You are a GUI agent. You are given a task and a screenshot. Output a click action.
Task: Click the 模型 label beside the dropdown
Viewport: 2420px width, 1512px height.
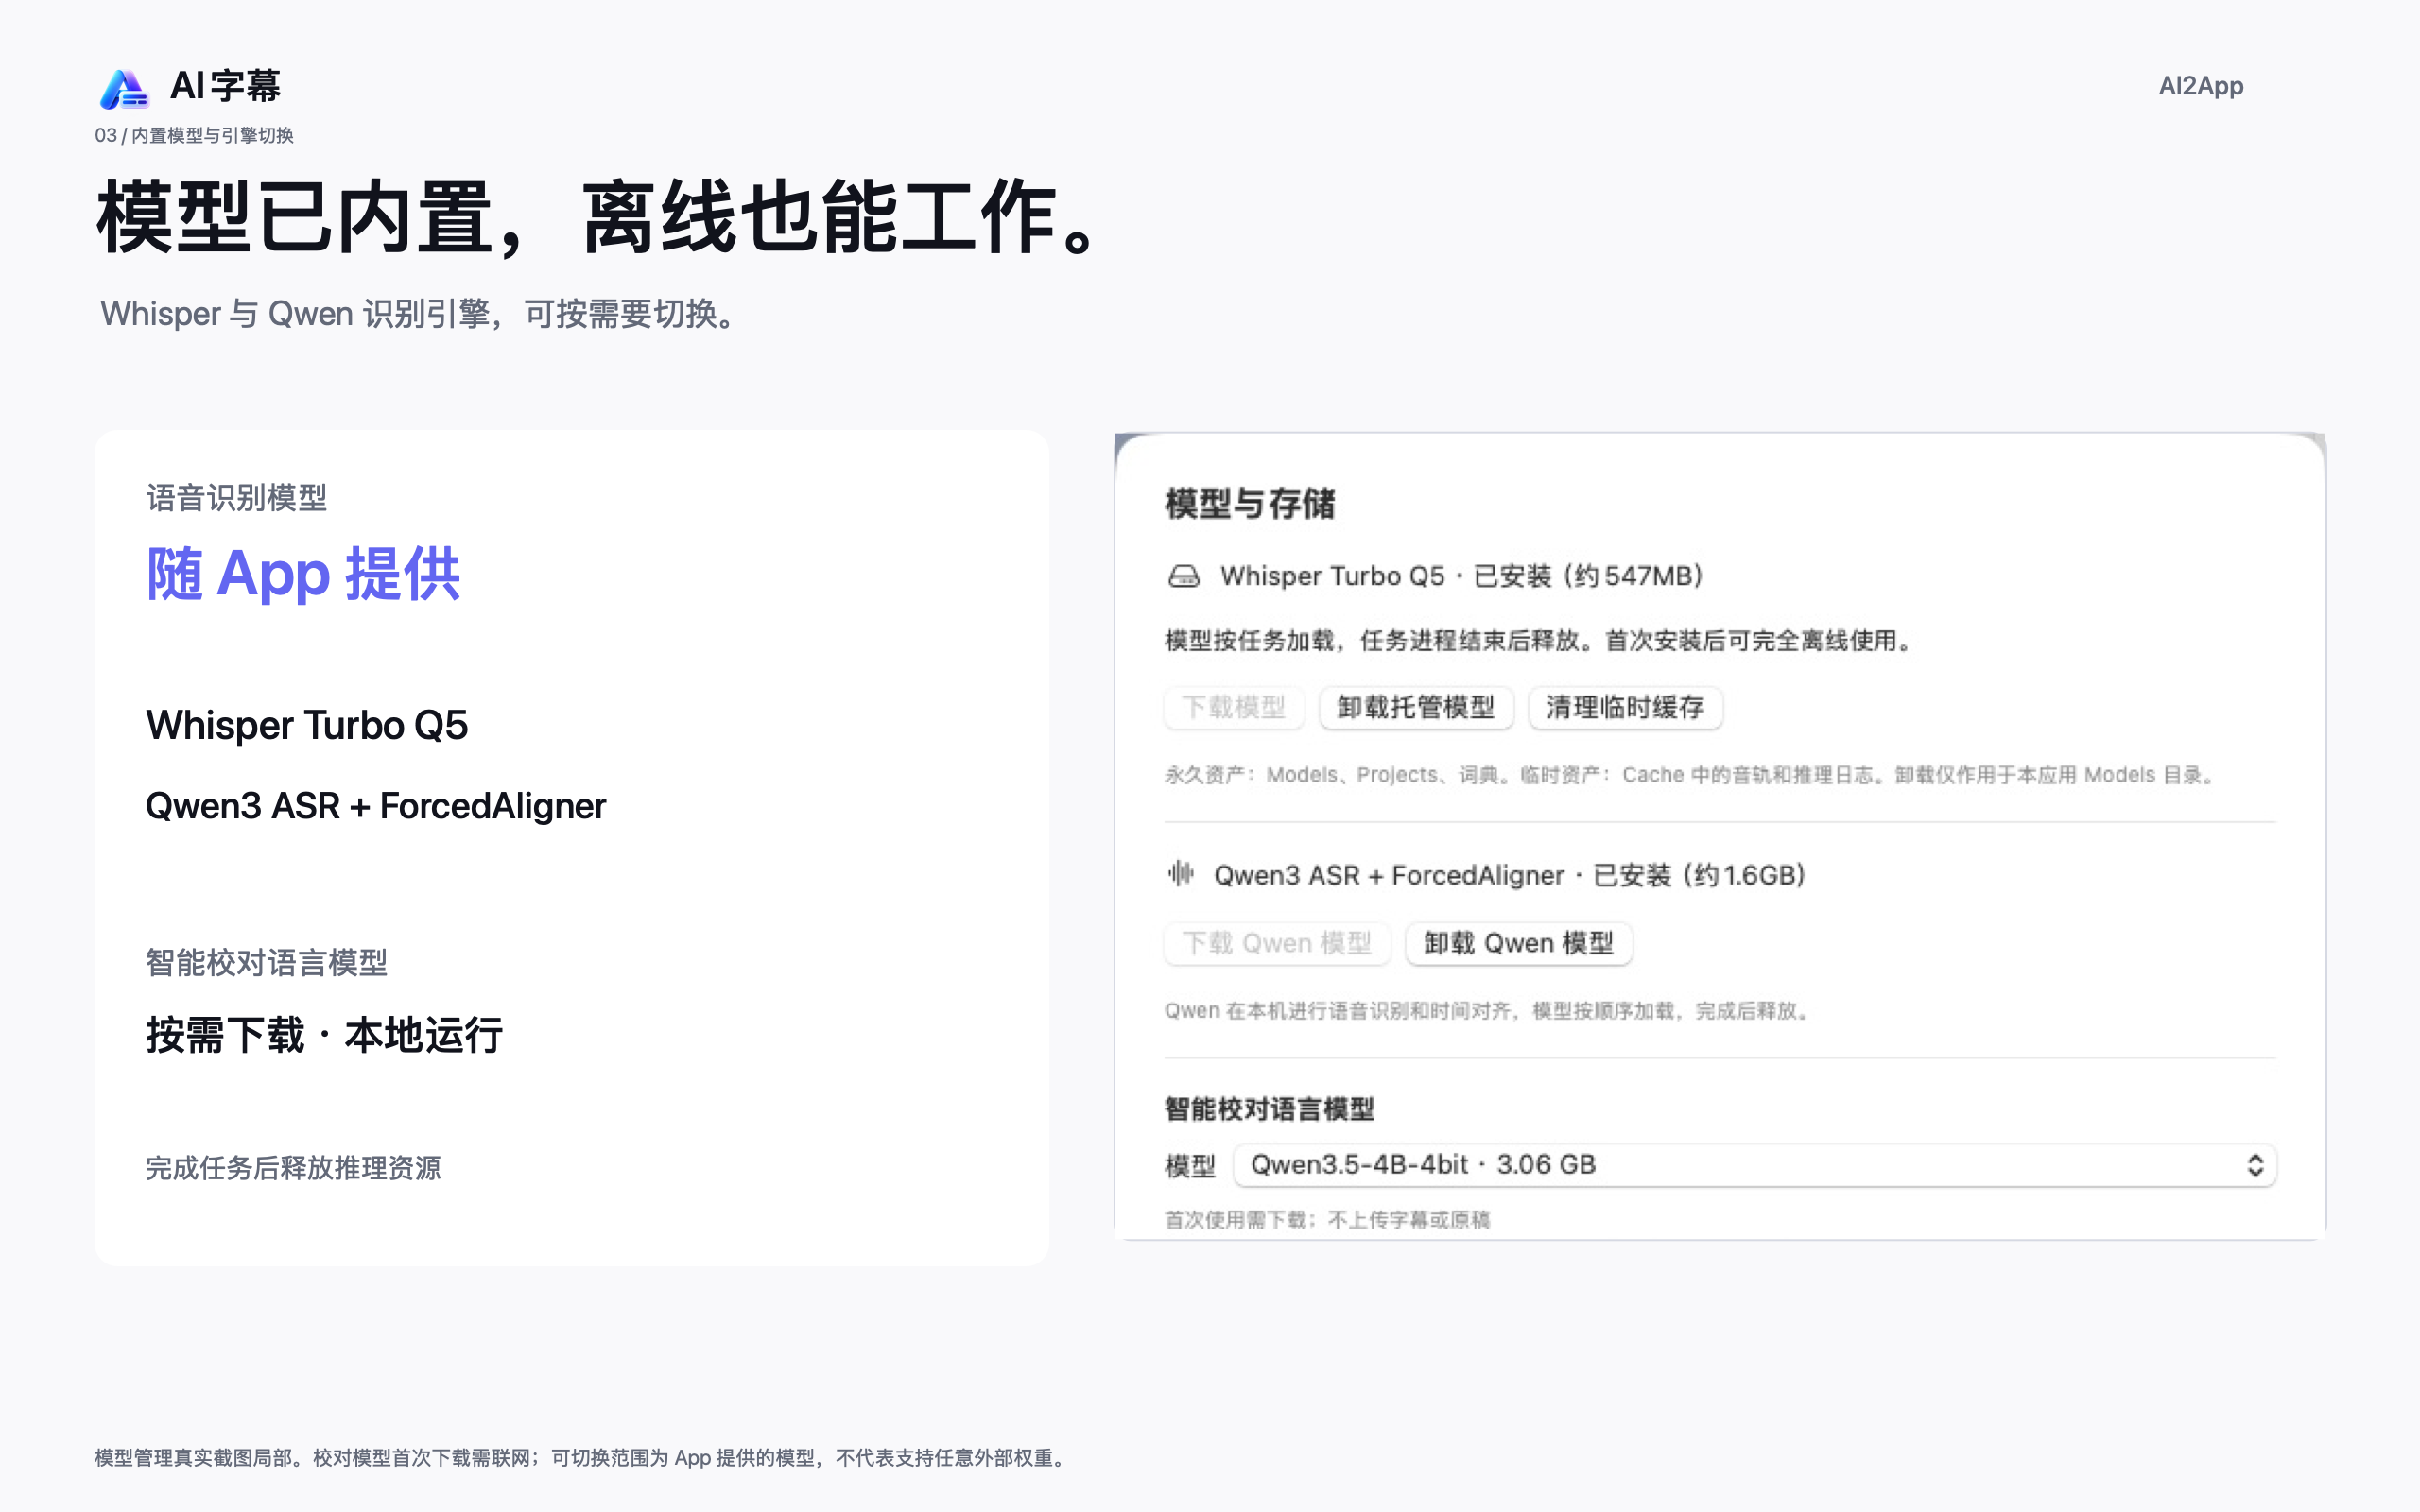[1190, 1166]
